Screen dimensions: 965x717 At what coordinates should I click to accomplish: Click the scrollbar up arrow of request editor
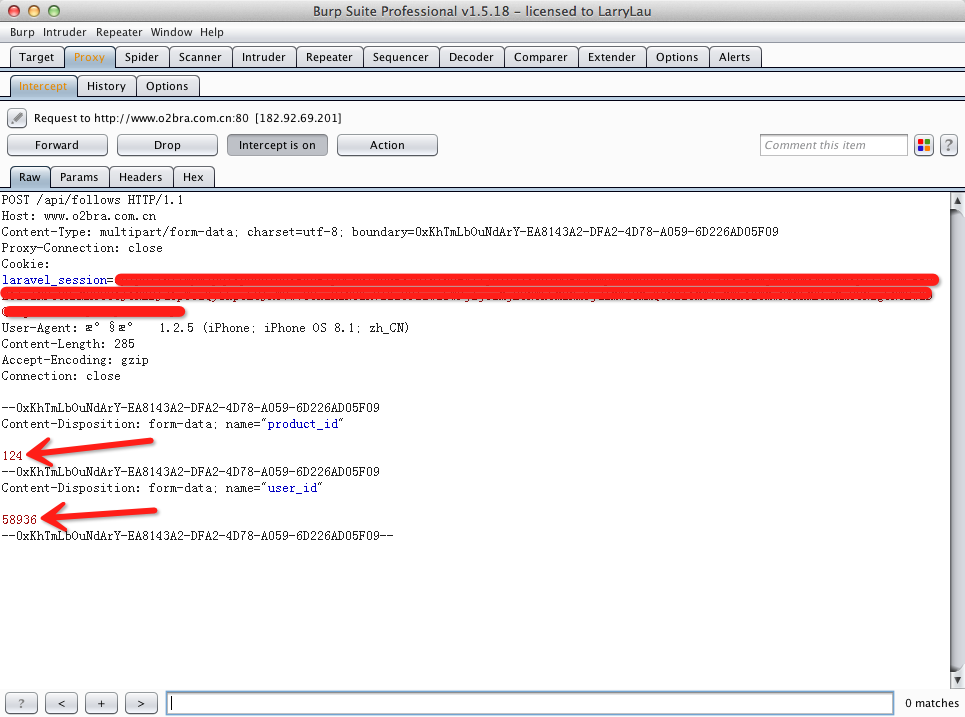(x=957, y=201)
